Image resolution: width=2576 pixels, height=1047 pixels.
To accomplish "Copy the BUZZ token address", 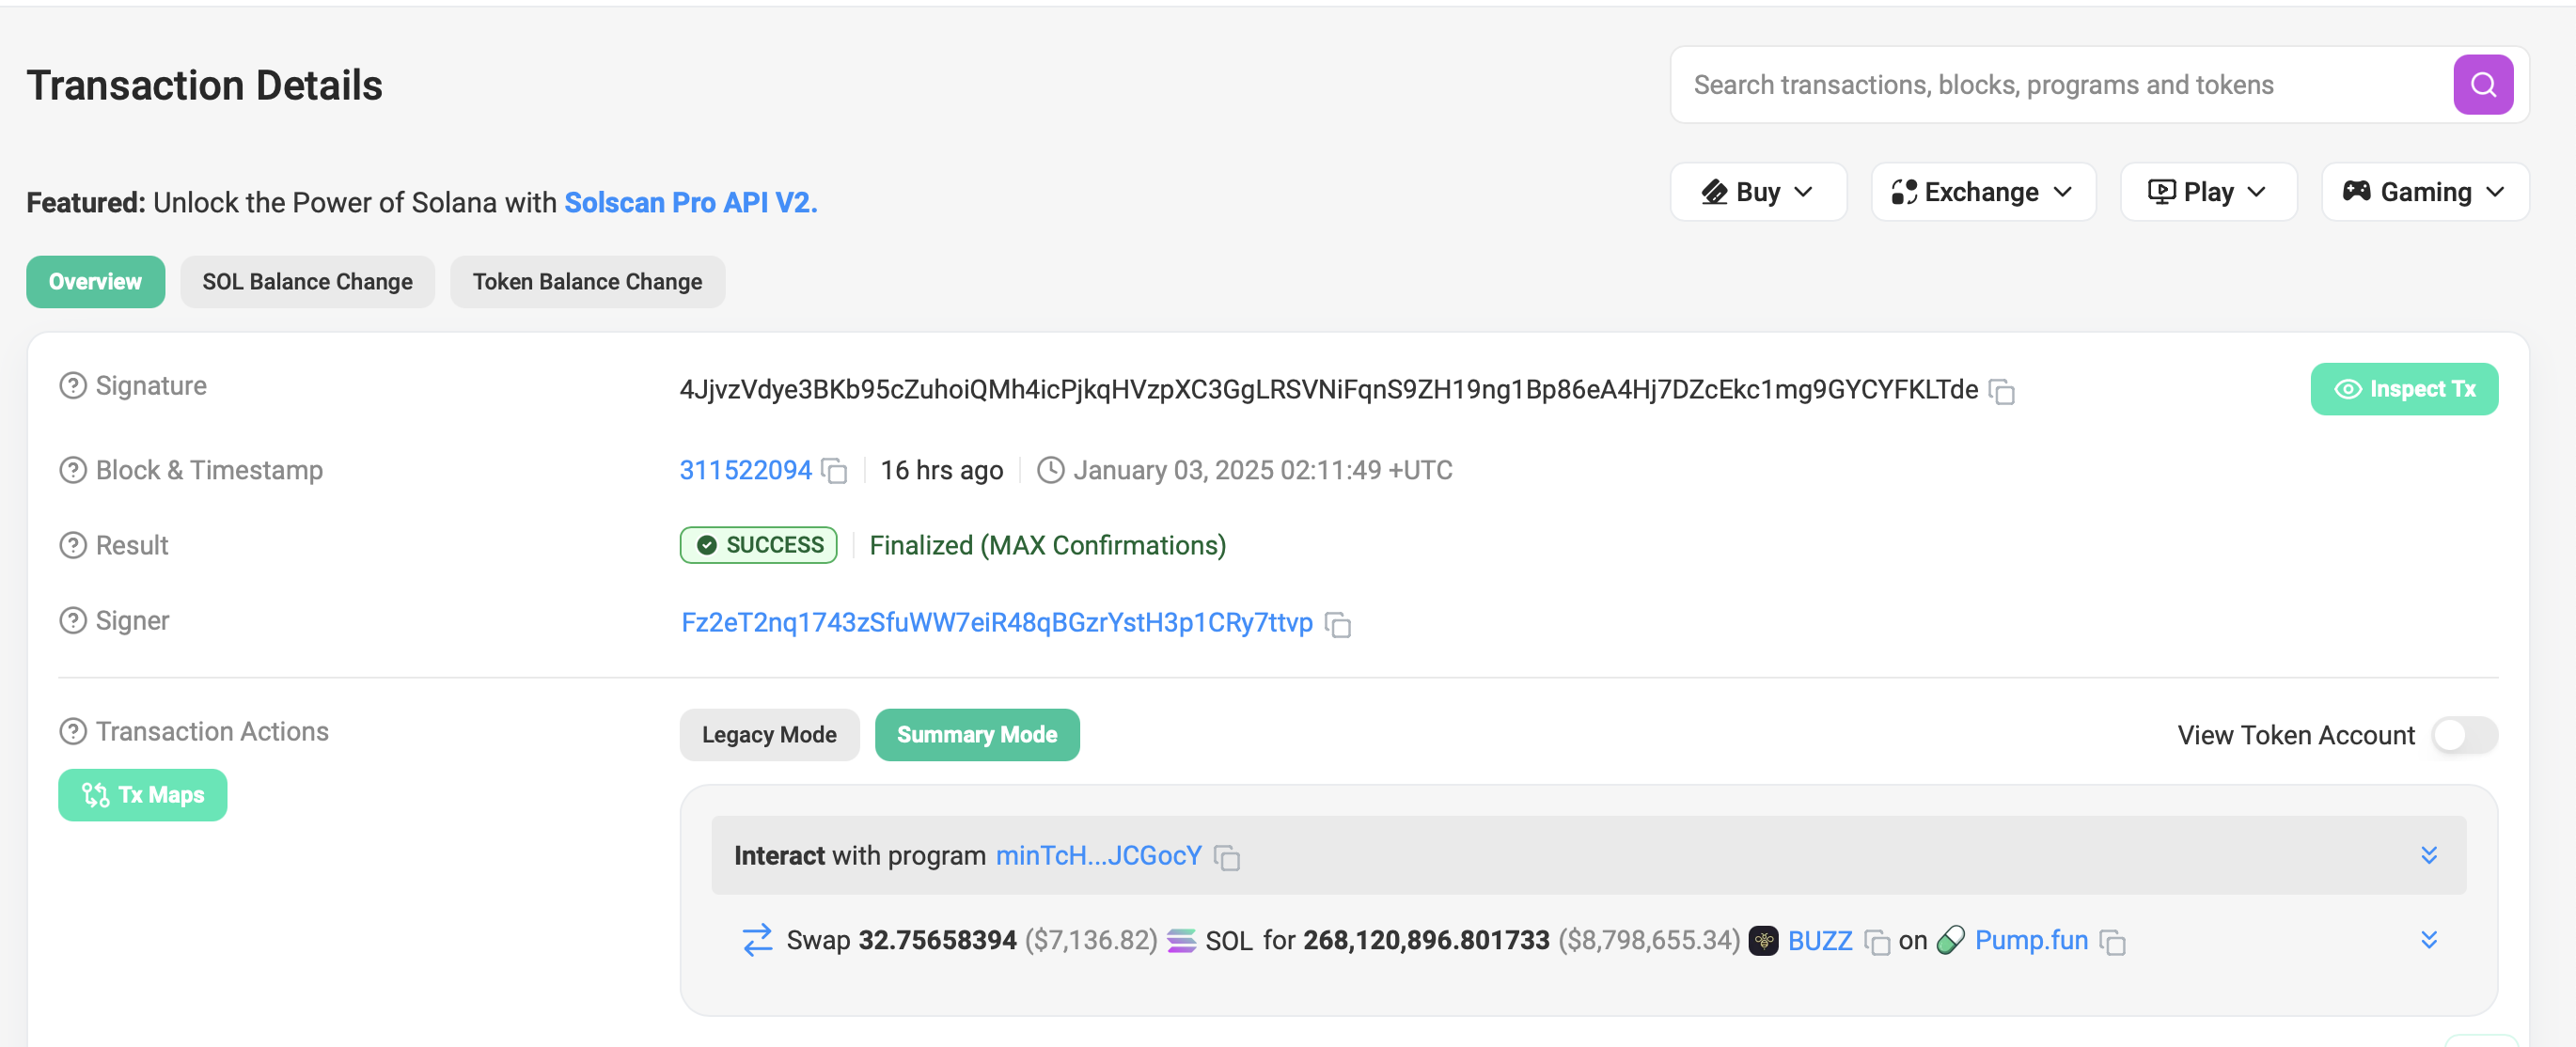I will pyautogui.click(x=1877, y=942).
